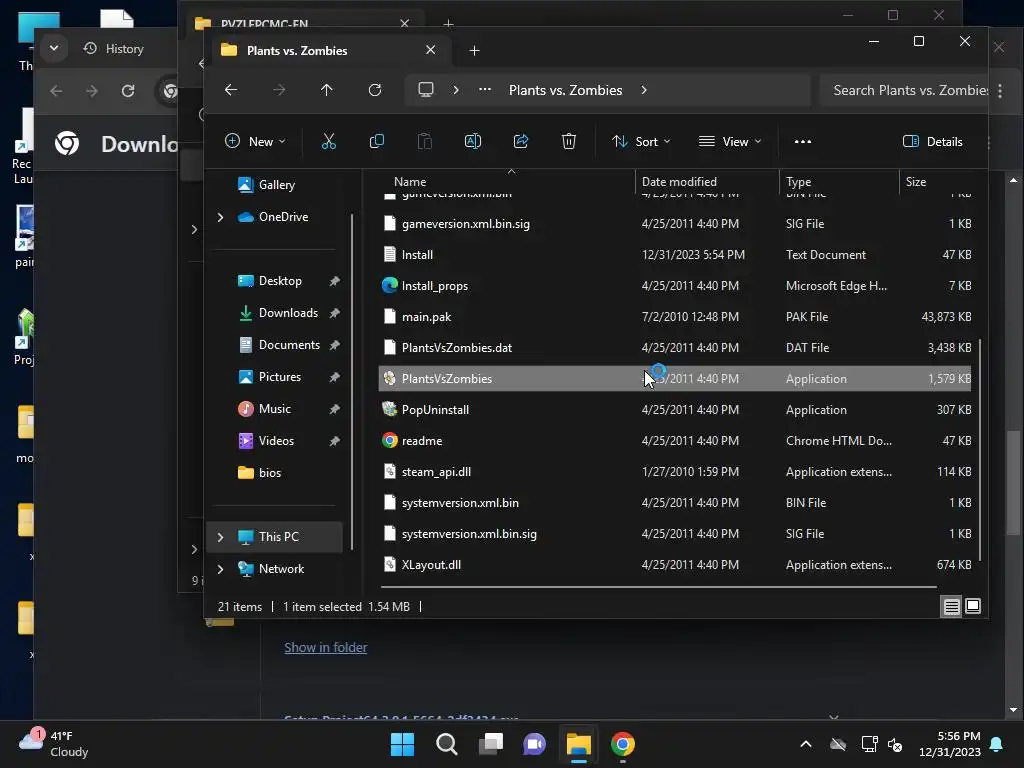Screen dimensions: 1024x768
Task: Open notification bell in system tray
Action: pyautogui.click(x=997, y=744)
